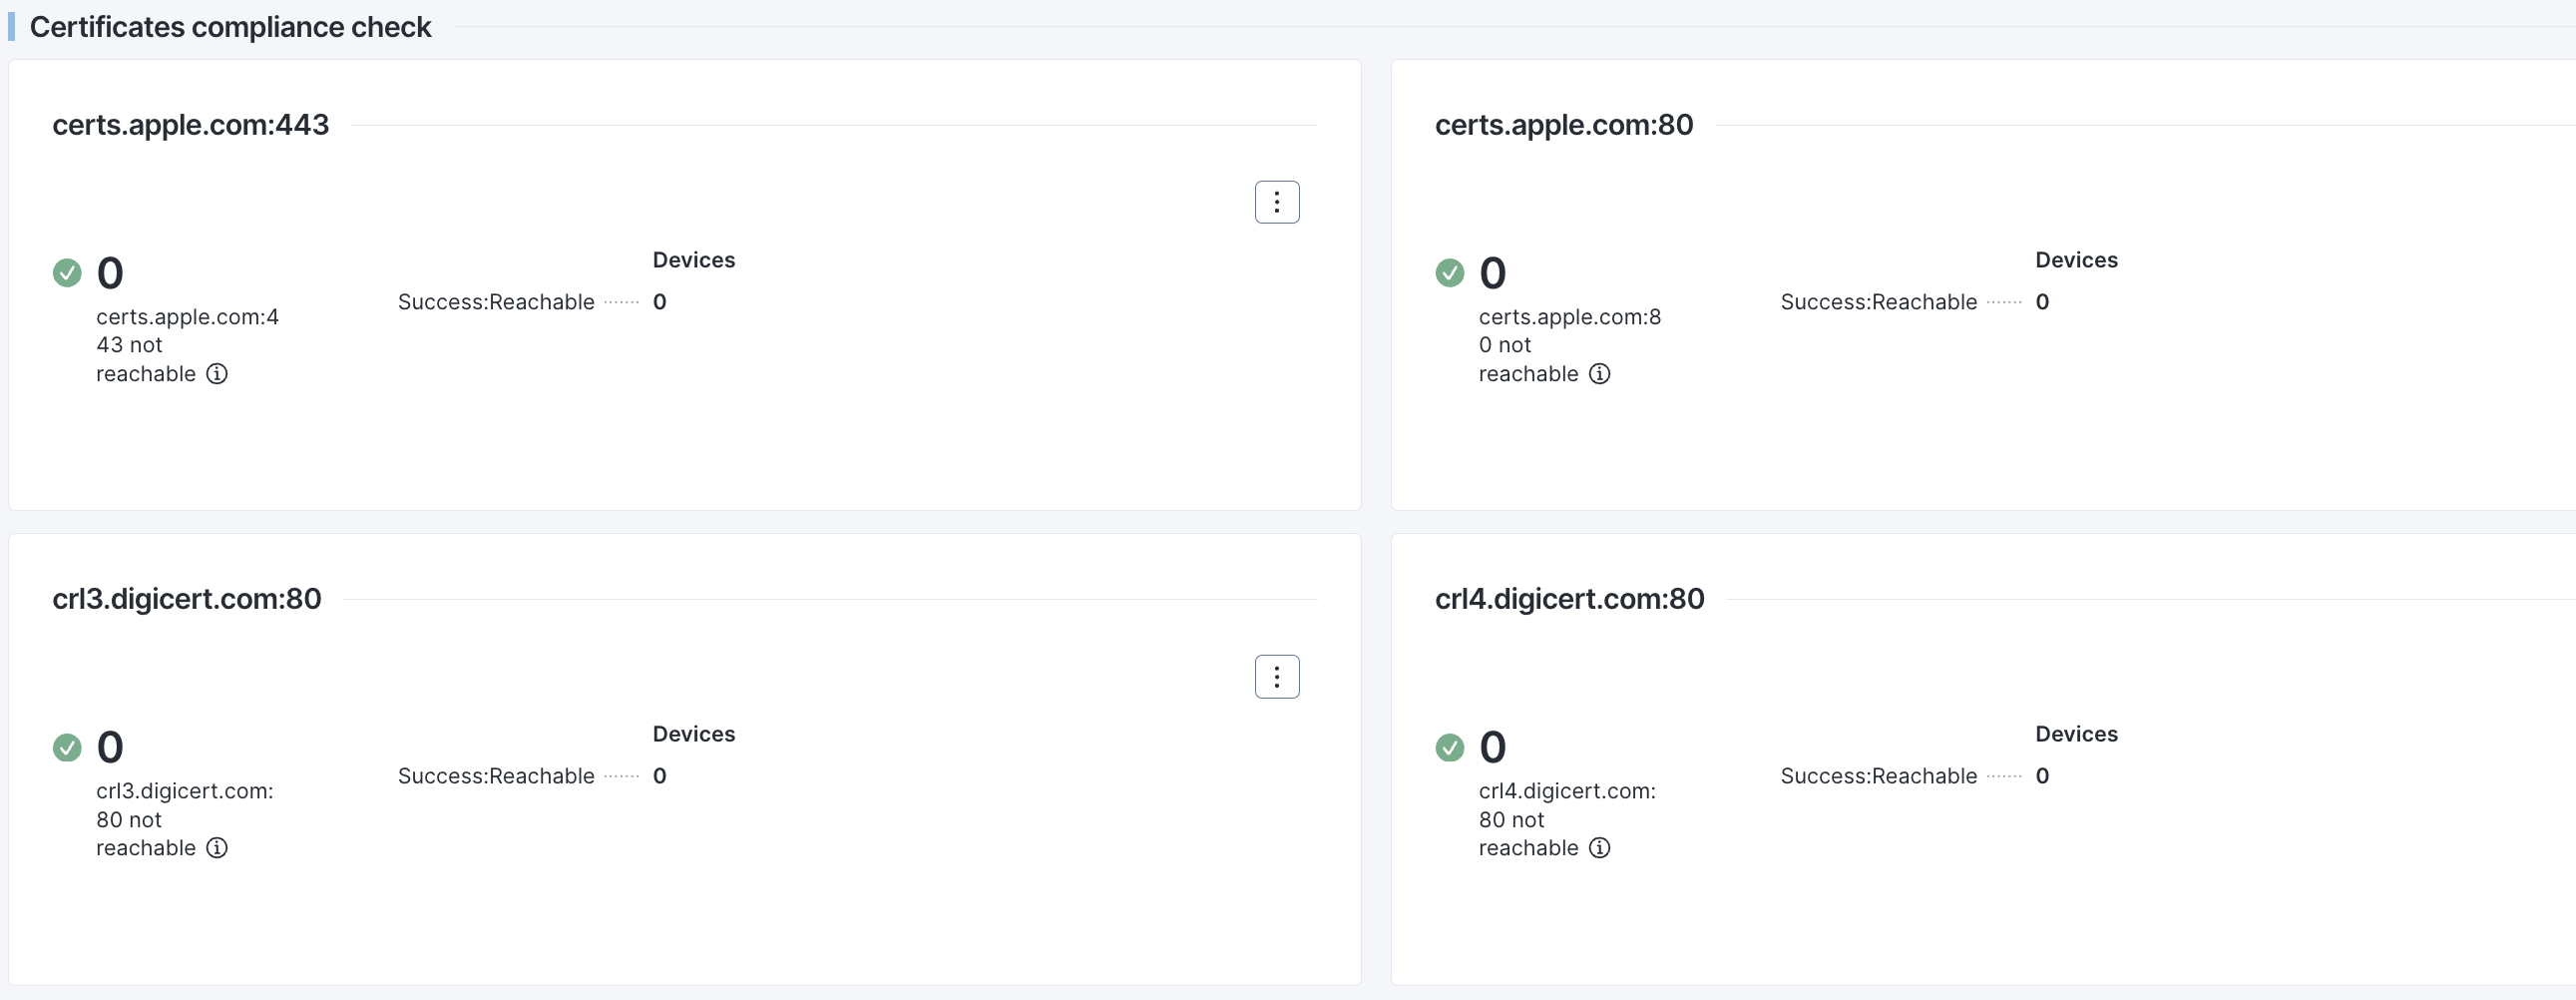This screenshot has height=1000, width=2576.
Task: Click info icon for certs.apple.com:443 not reachable
Action: click(x=217, y=374)
